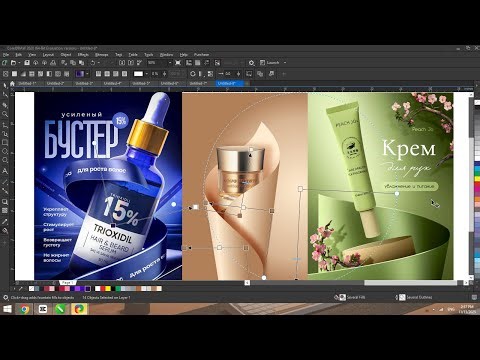Select the Pick tool in the toolbox
This screenshot has height=360, width=480.
click(x=5, y=86)
